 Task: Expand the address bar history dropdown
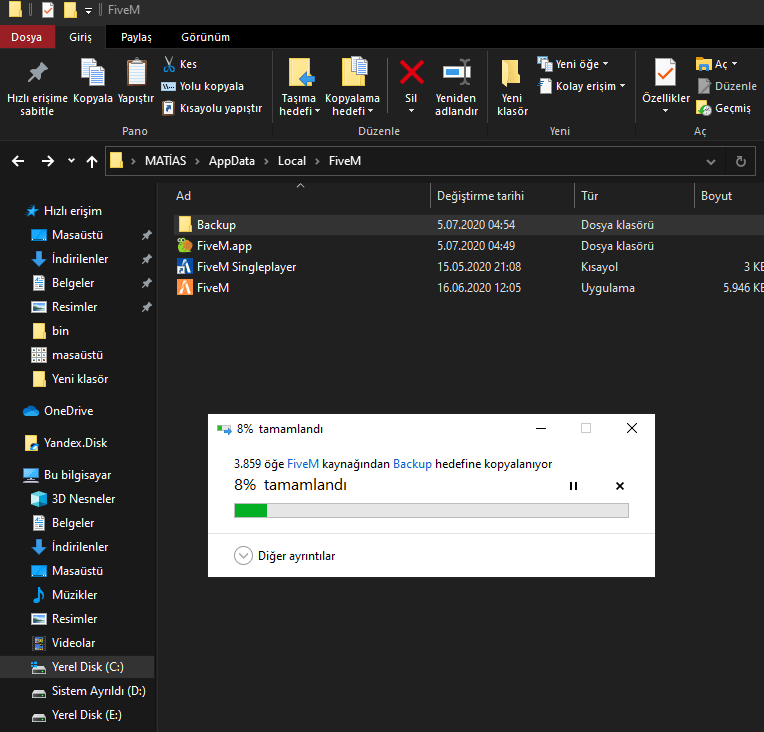[711, 162]
